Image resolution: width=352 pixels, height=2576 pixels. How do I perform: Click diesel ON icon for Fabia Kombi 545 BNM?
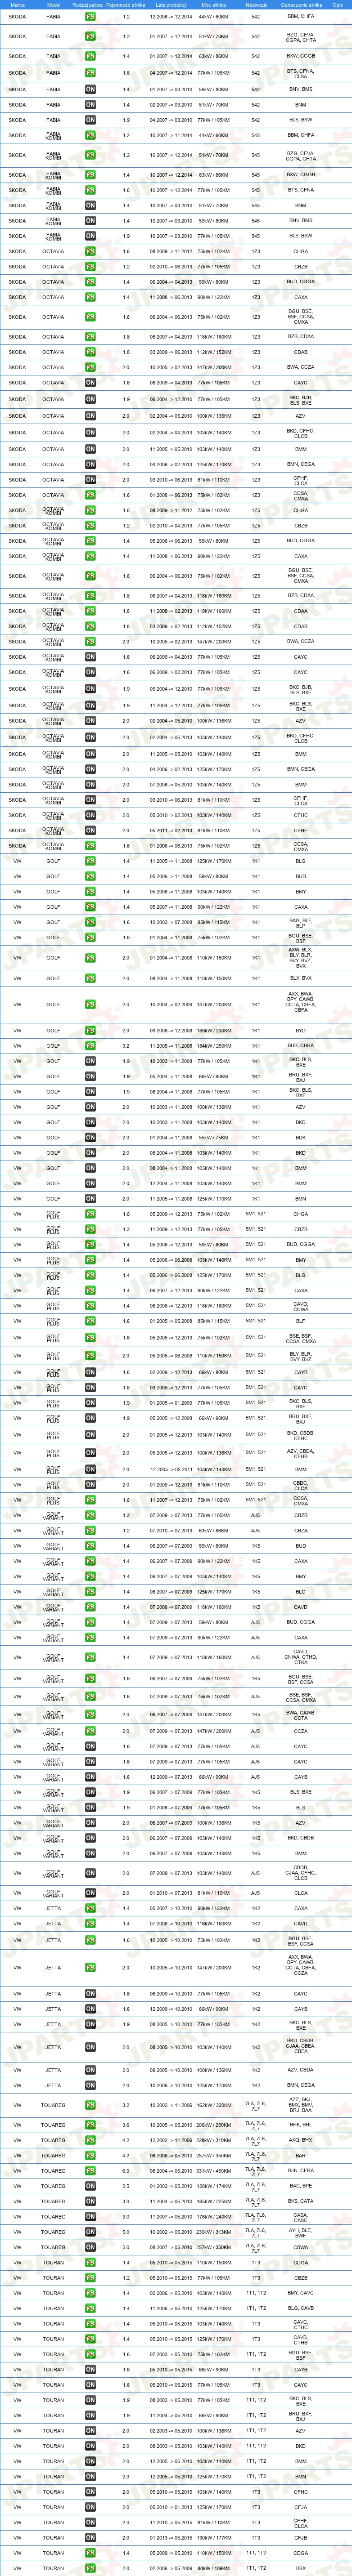[x=90, y=205]
